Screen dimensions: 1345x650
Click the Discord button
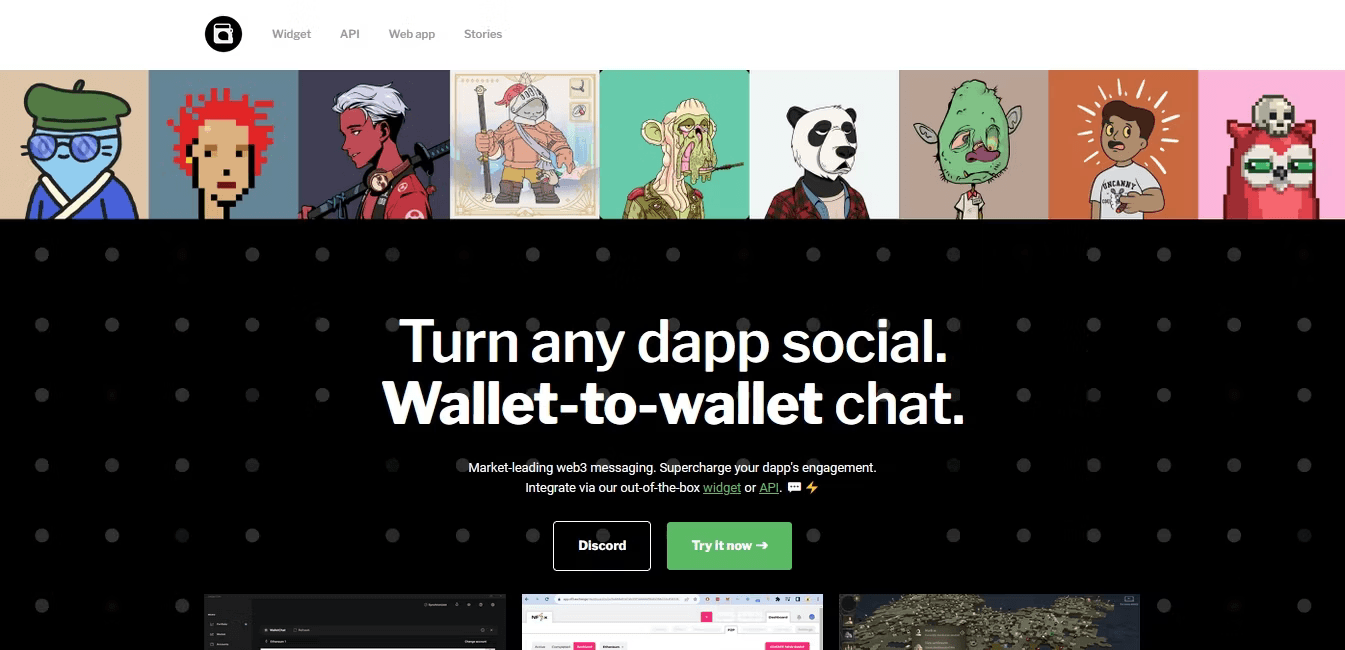(x=602, y=546)
